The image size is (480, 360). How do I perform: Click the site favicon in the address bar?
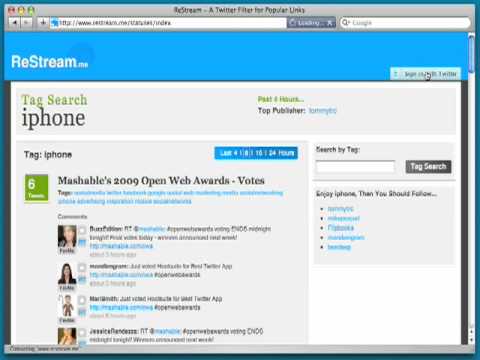55,23
